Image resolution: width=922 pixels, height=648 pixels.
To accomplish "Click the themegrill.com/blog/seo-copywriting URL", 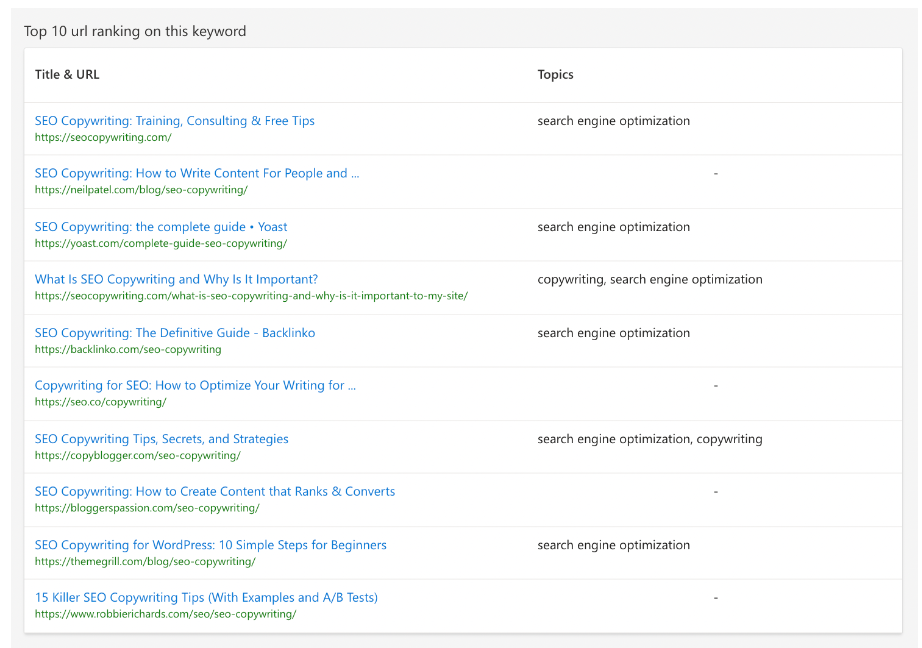I will (x=144, y=562).
